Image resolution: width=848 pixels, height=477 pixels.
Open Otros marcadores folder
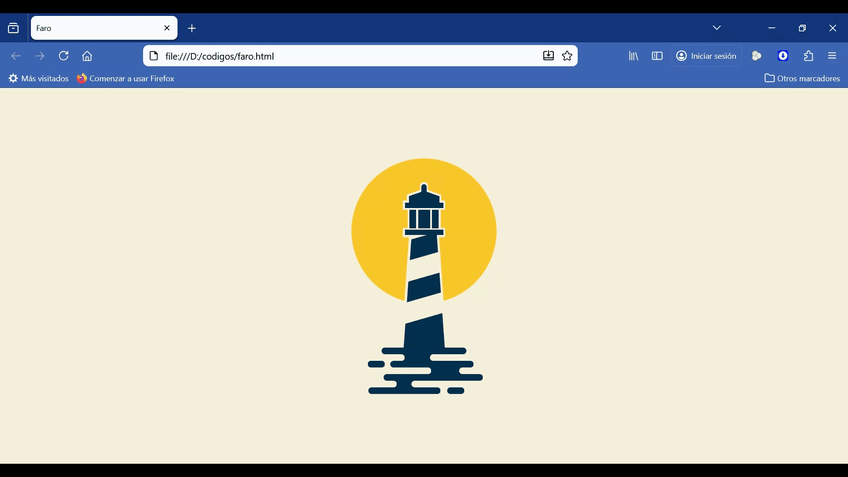point(802,78)
